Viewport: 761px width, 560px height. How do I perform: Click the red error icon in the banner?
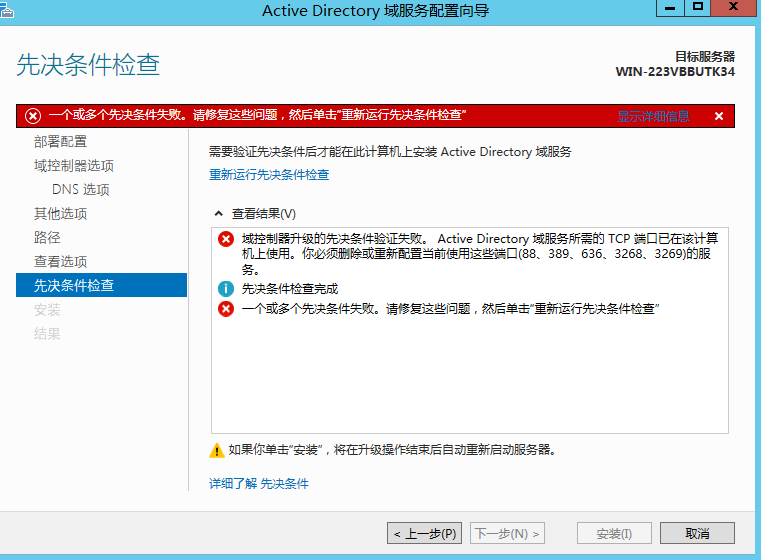(x=33, y=116)
